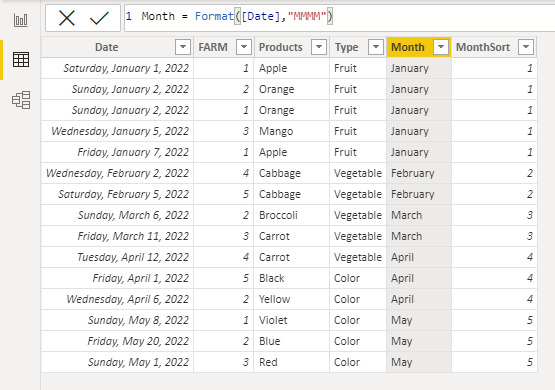Click the 'Mango' product cell
The width and height of the screenshot is (555, 390).
292,131
